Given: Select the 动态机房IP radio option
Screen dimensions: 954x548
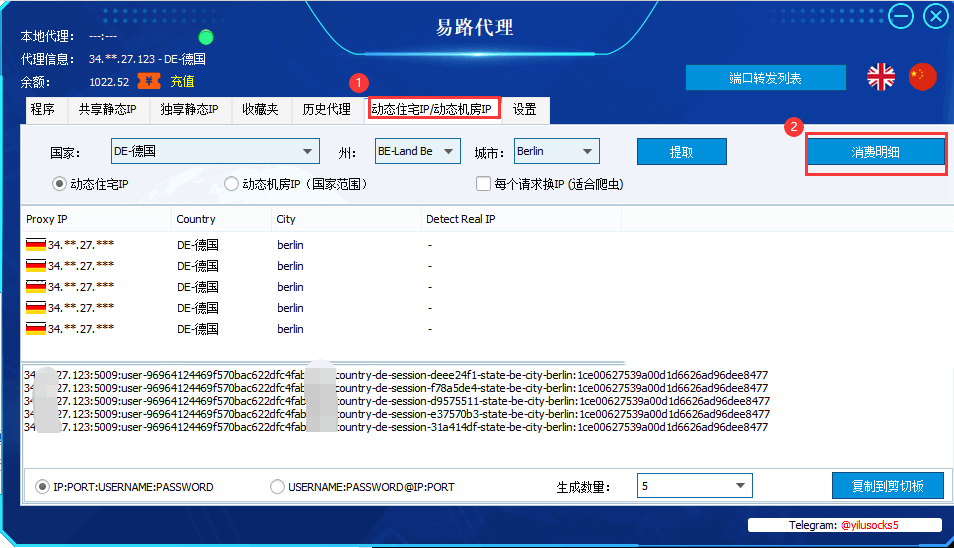Looking at the screenshot, I should pyautogui.click(x=231, y=184).
